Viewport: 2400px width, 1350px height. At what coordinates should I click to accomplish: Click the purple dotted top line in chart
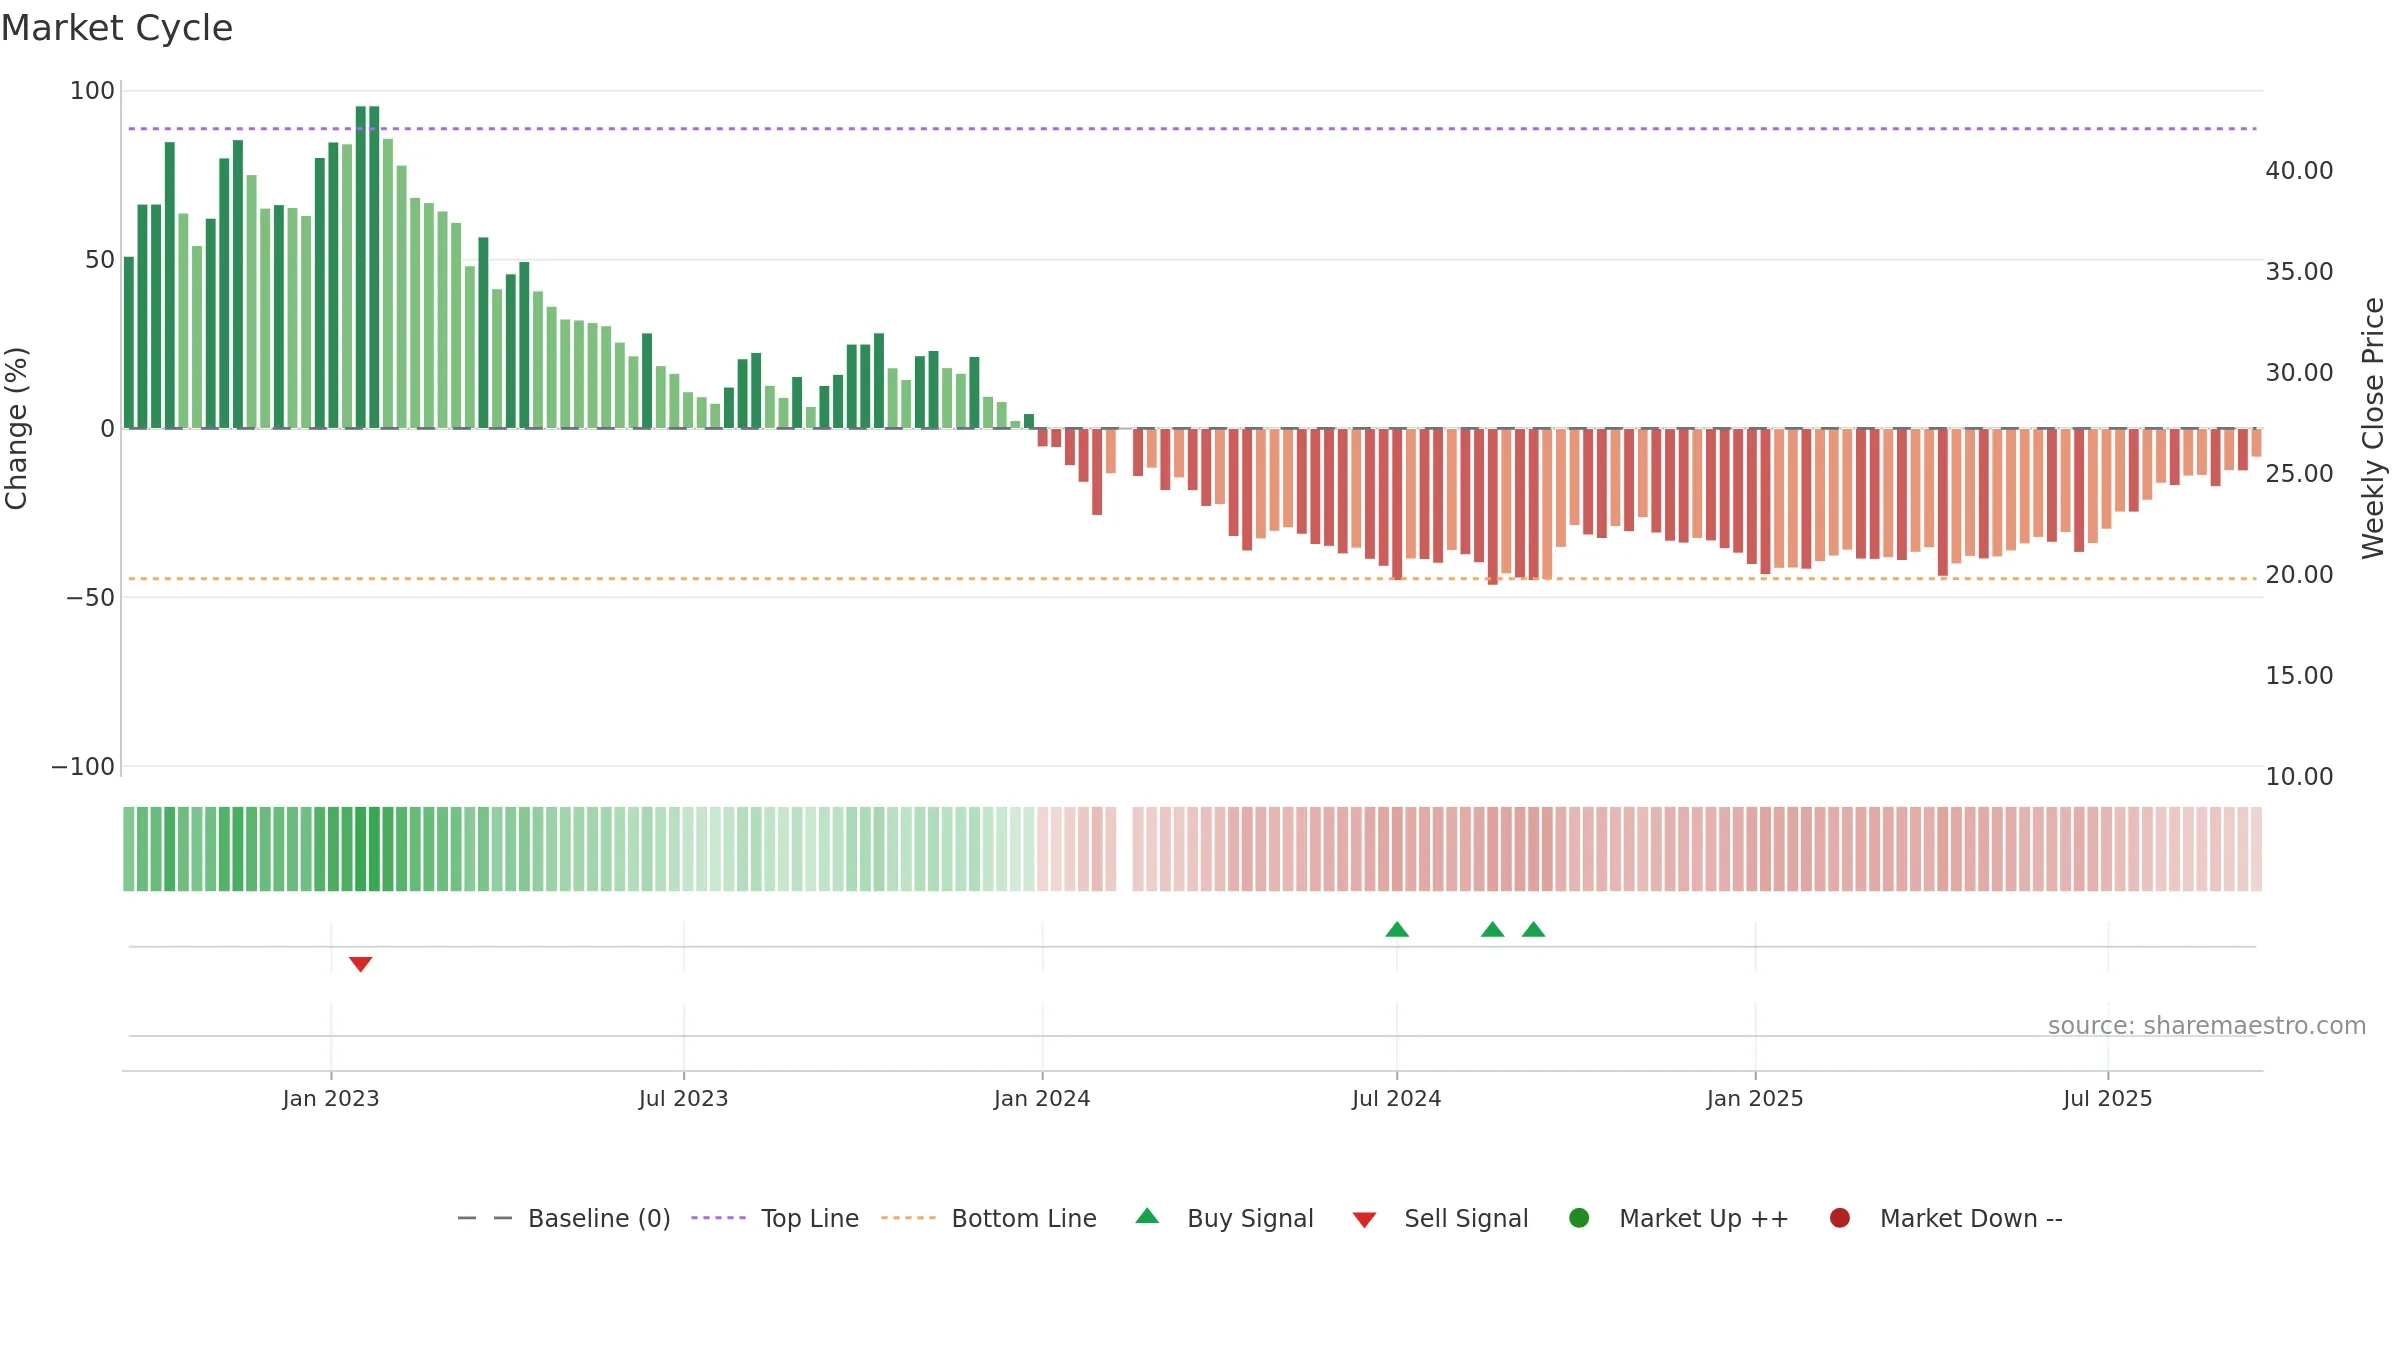1192,129
